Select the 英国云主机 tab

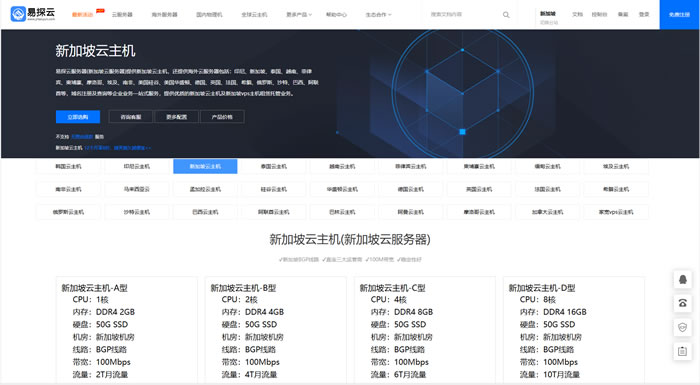click(x=479, y=189)
